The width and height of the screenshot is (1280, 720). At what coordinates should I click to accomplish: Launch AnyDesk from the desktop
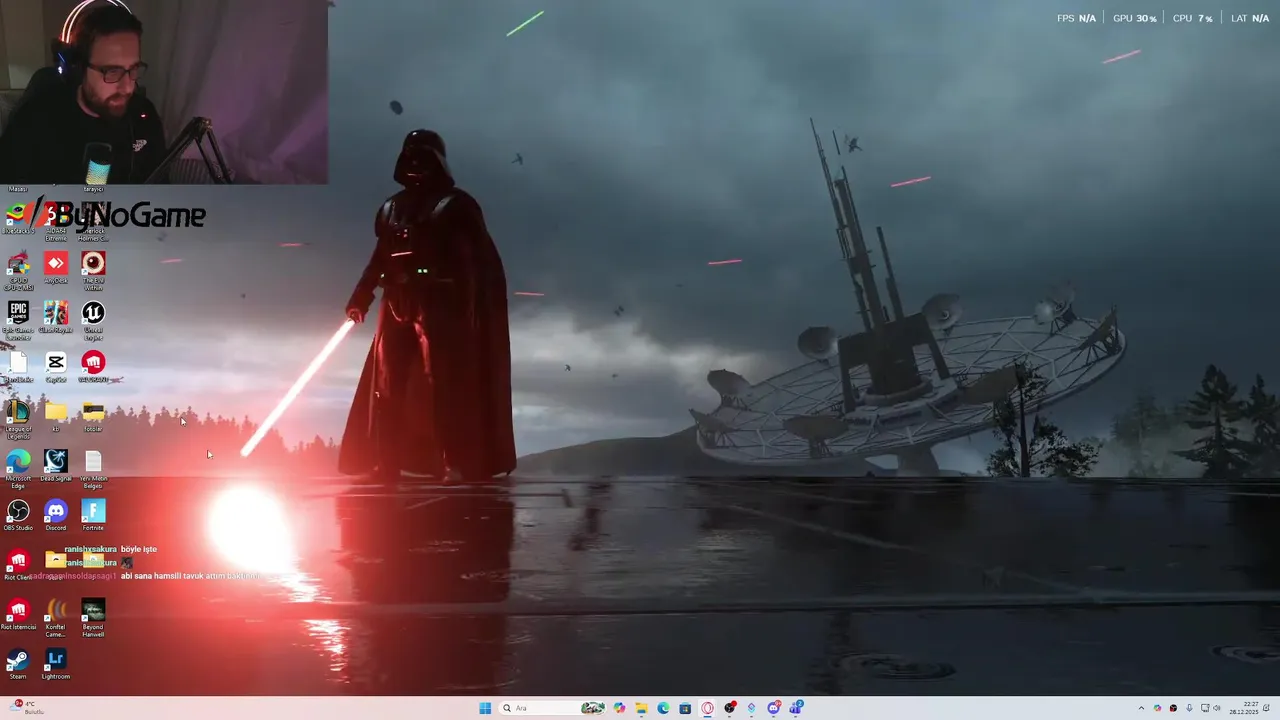coord(56,268)
